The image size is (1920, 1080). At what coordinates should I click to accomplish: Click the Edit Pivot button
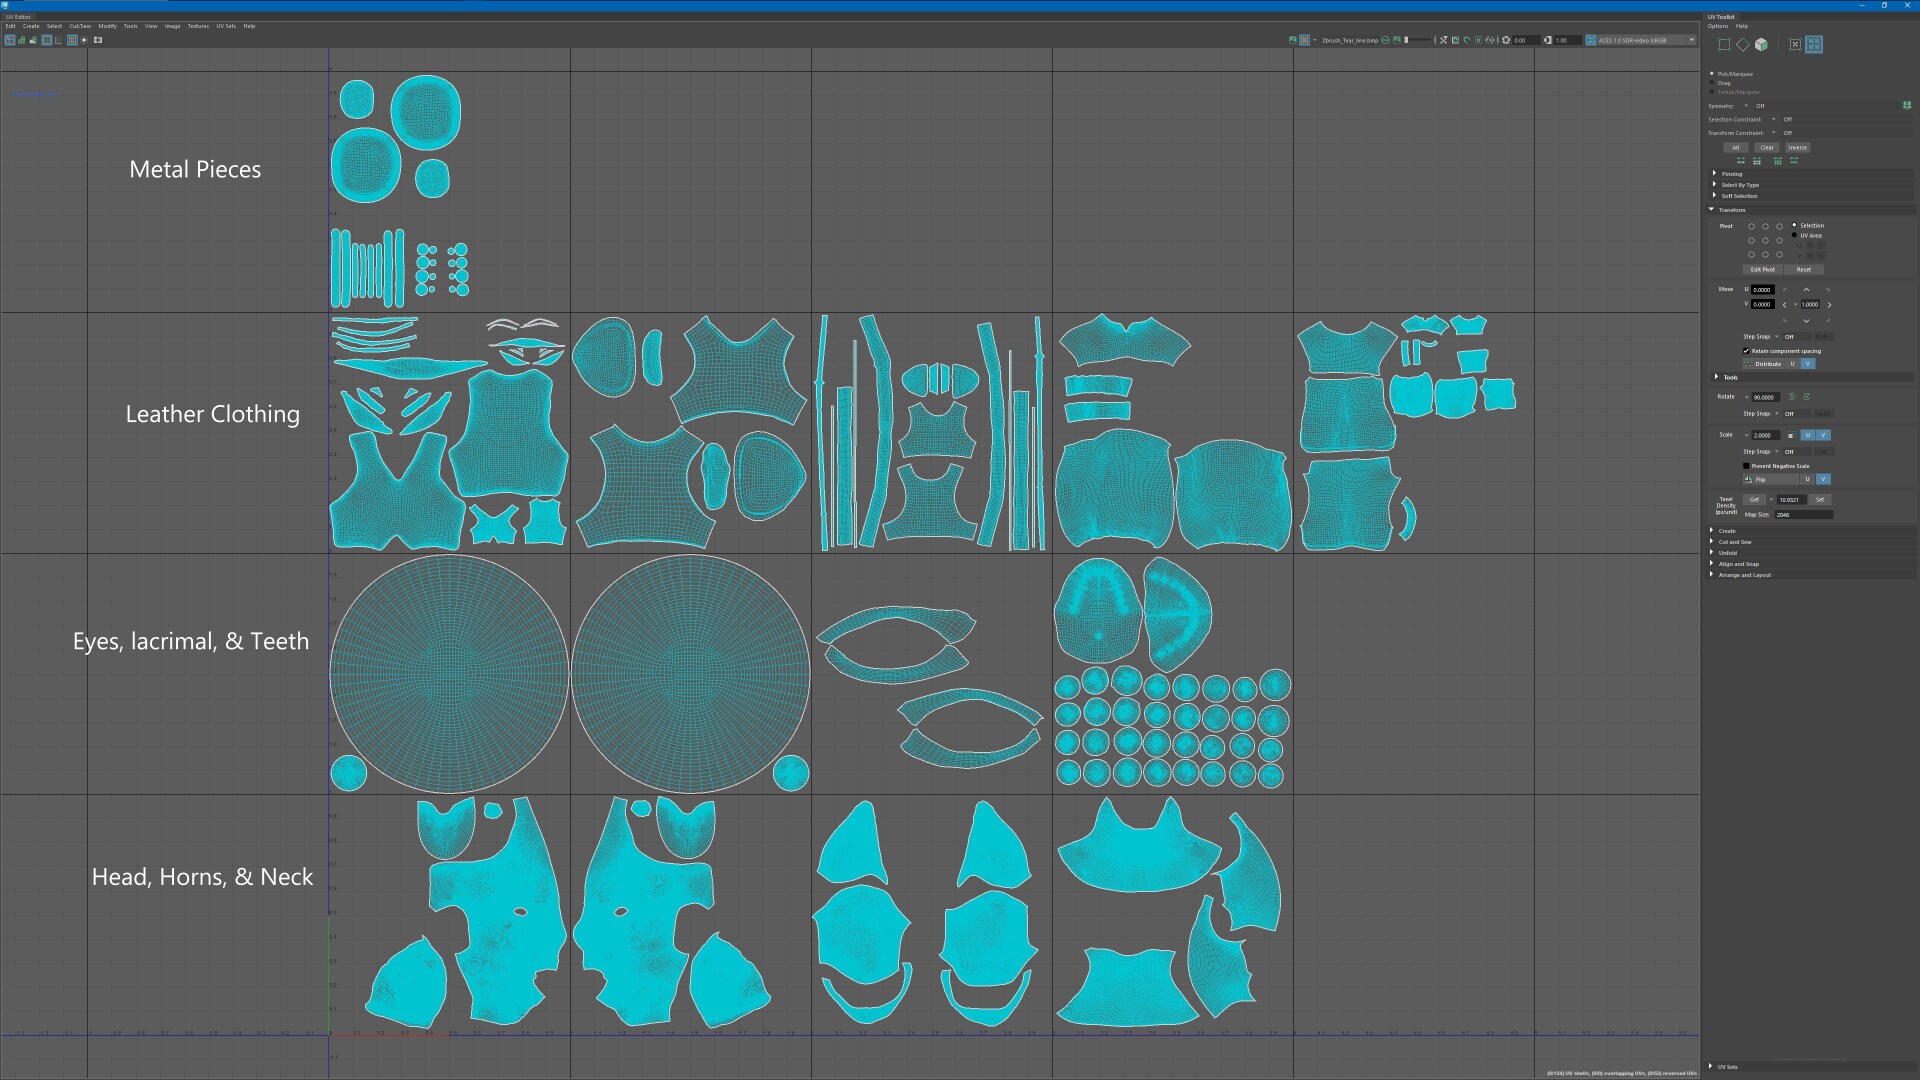[x=1762, y=269]
